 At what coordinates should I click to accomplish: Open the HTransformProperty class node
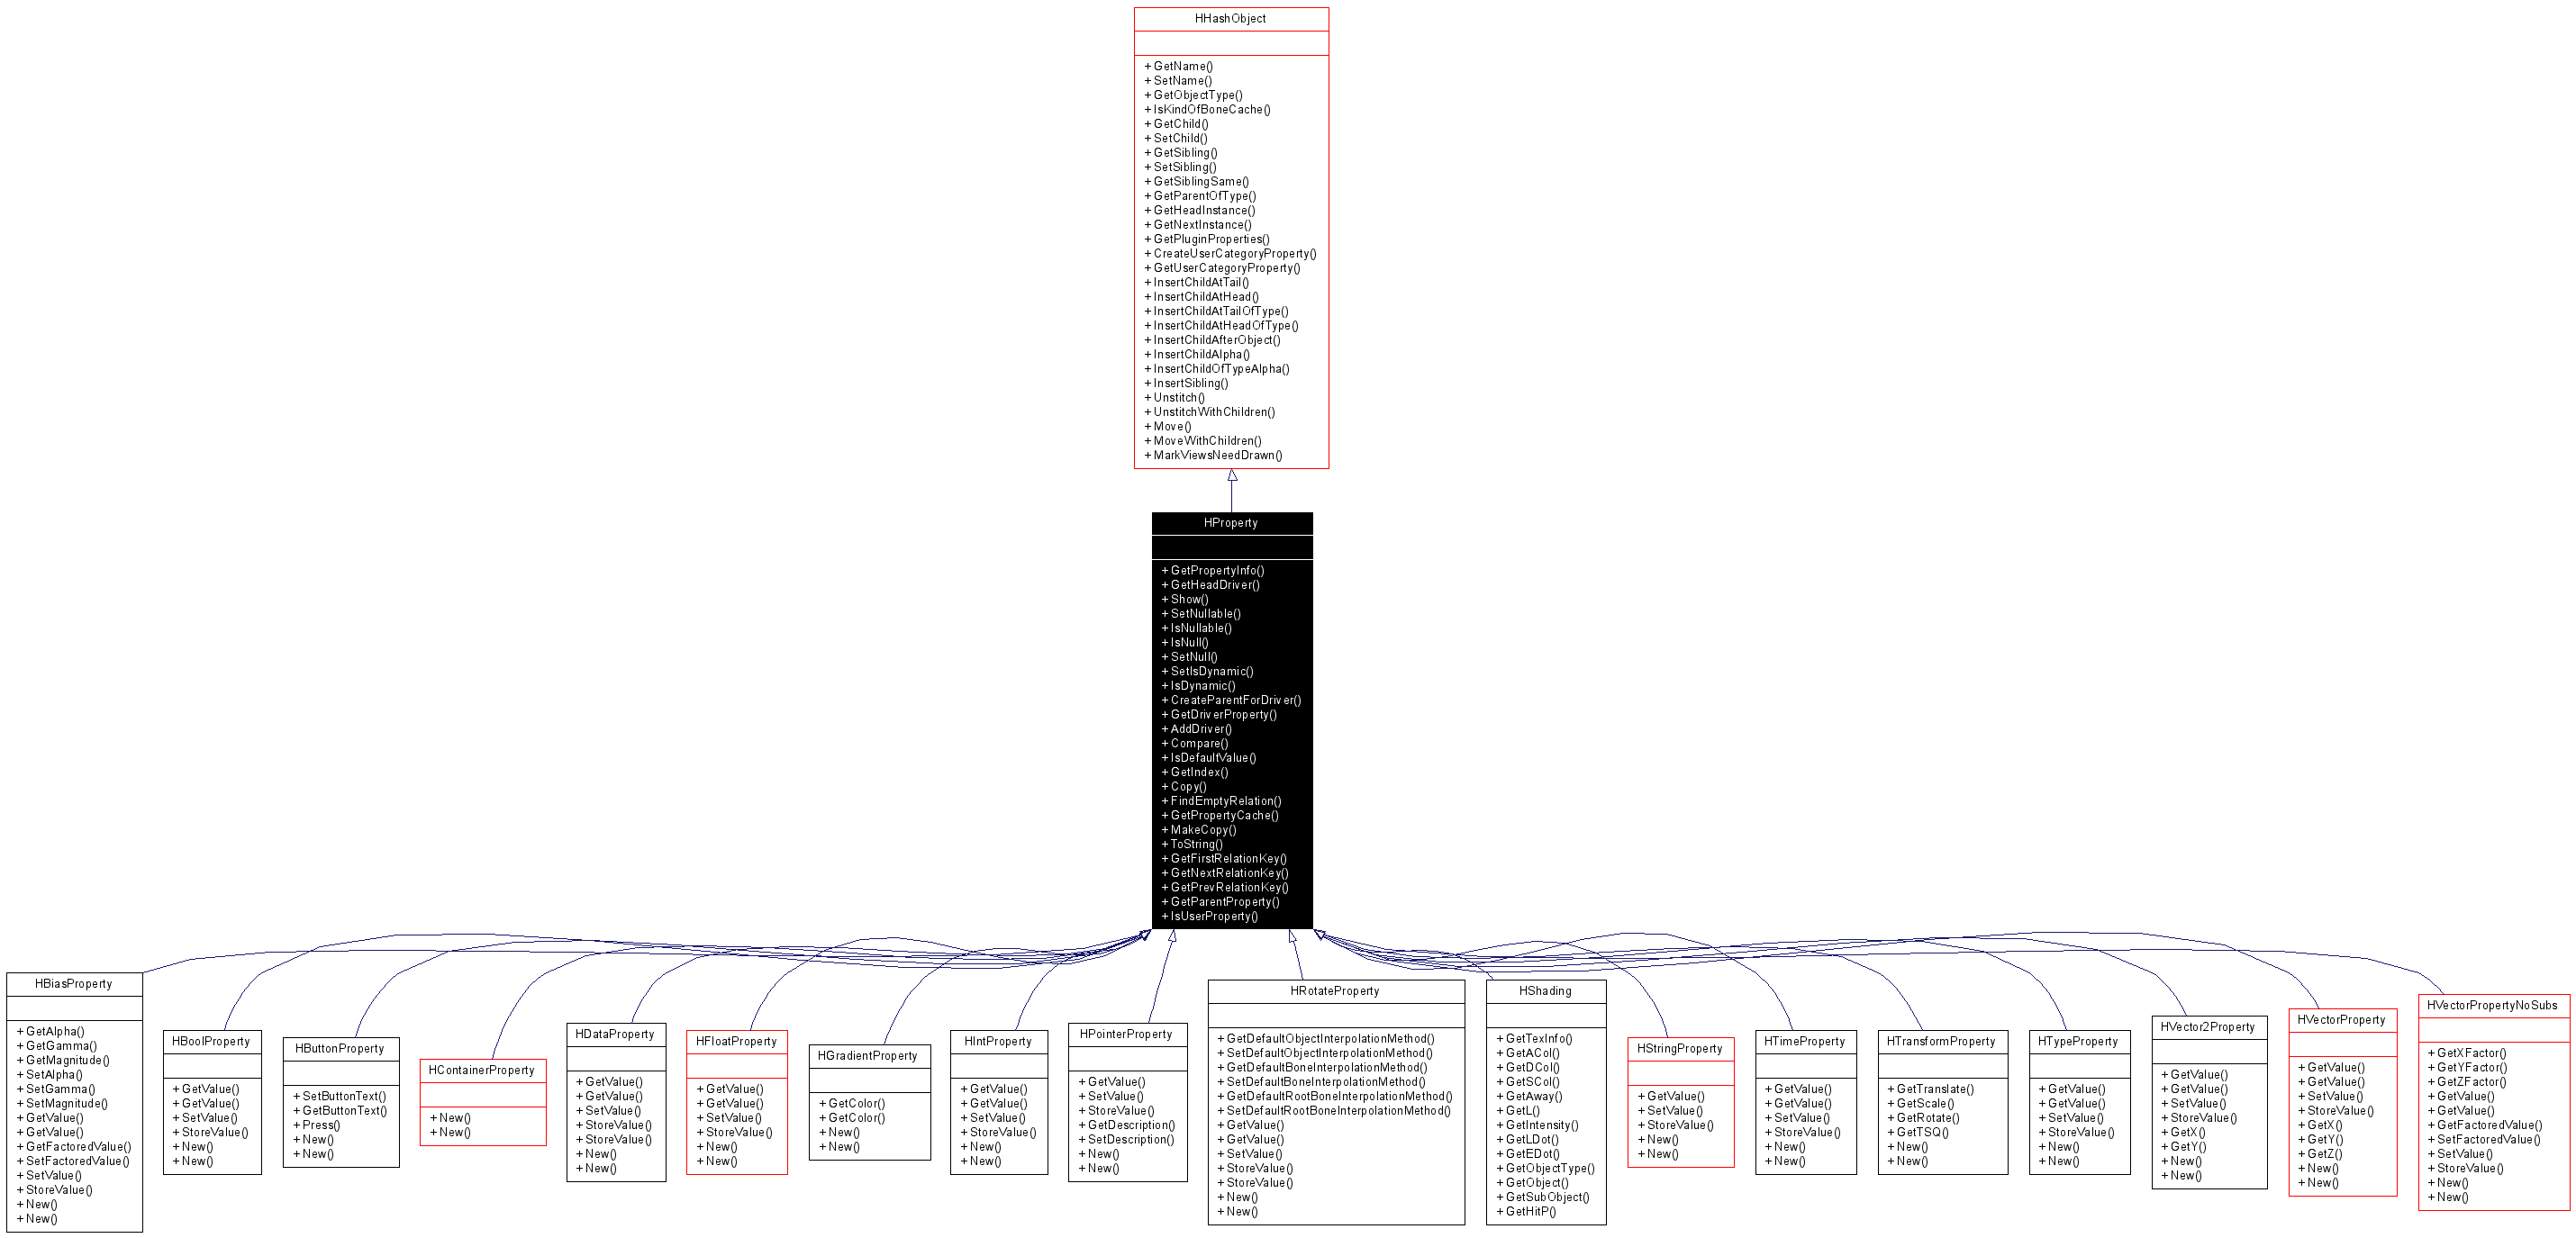[1943, 1102]
